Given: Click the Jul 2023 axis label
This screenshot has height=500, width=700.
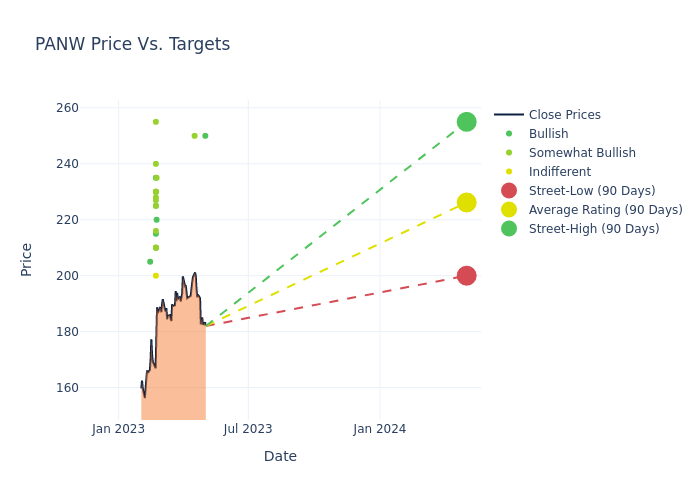Looking at the screenshot, I should (x=248, y=429).
